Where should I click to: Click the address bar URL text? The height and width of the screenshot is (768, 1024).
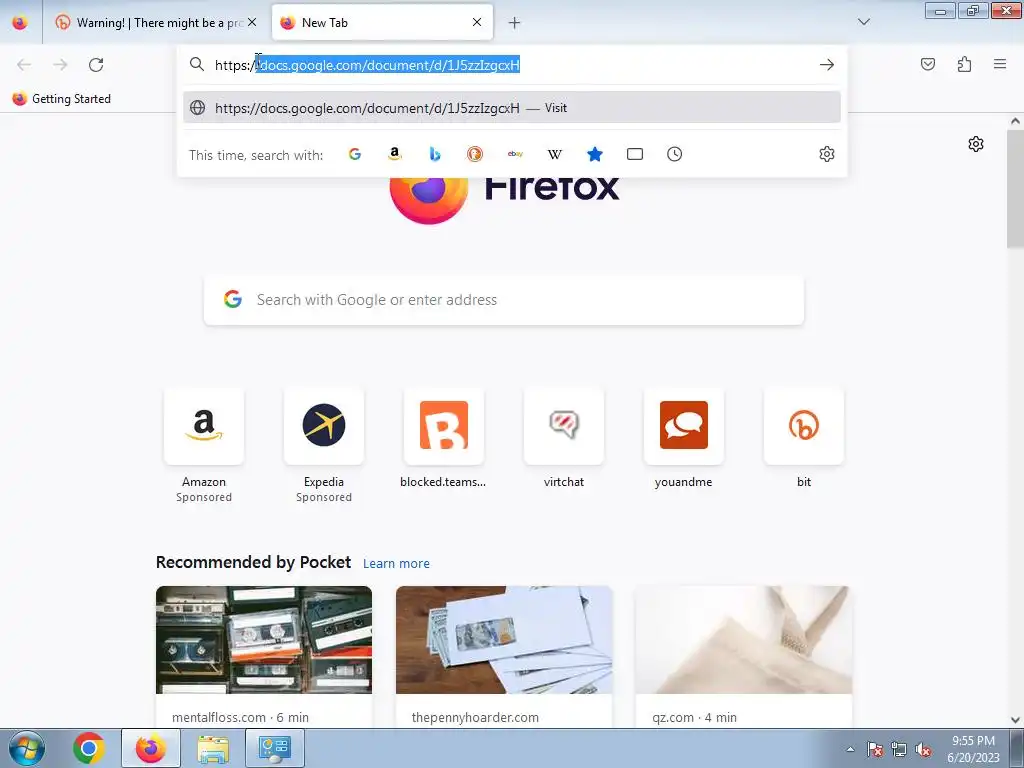368,65
